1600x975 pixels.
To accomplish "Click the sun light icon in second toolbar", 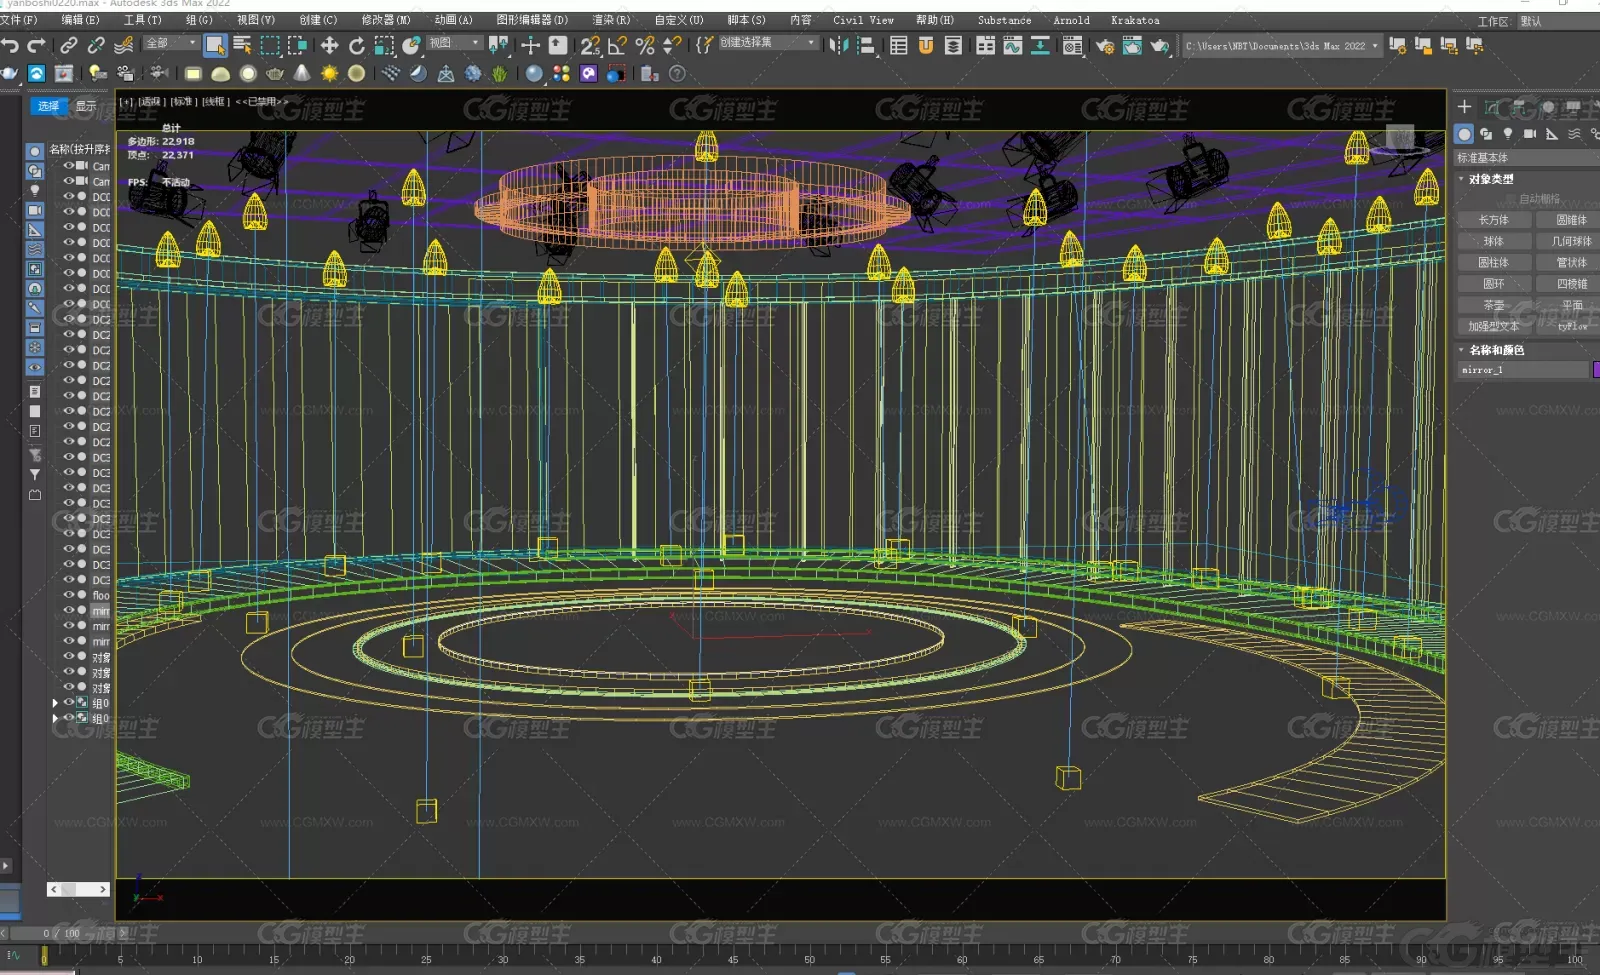I will tap(329, 73).
